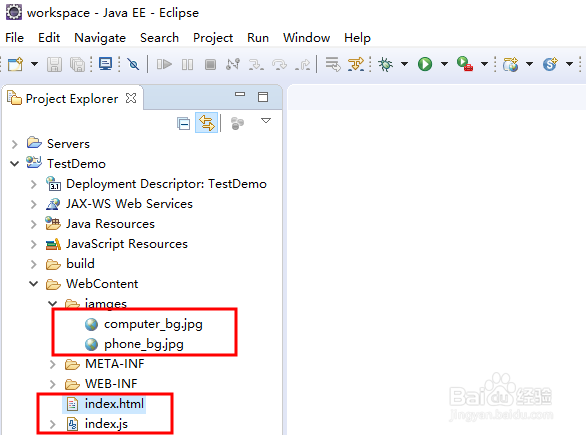Open the External Tools dropdown arrow

tap(484, 64)
